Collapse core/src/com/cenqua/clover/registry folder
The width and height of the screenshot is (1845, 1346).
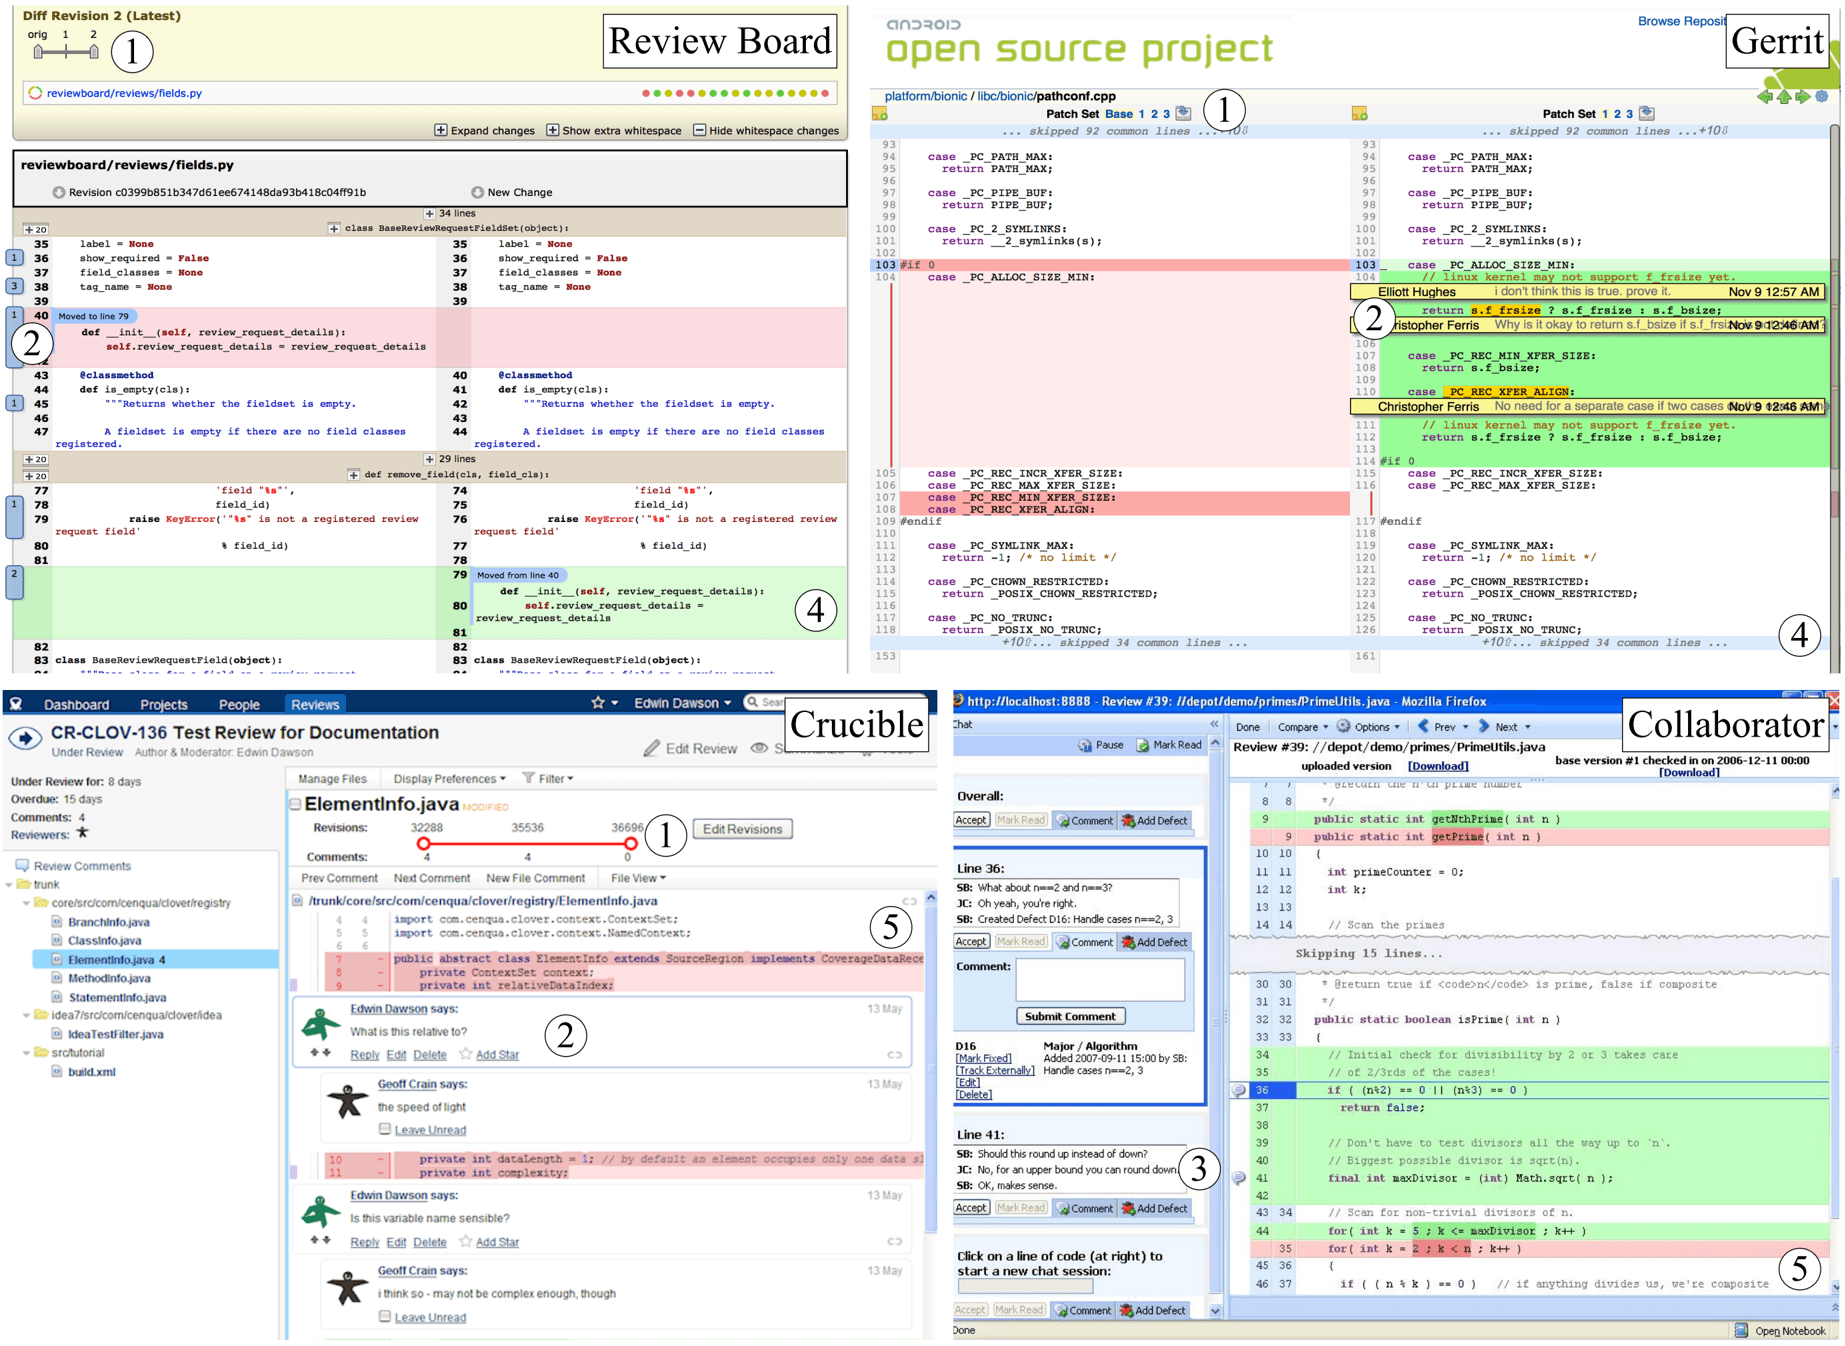pyautogui.click(x=27, y=903)
